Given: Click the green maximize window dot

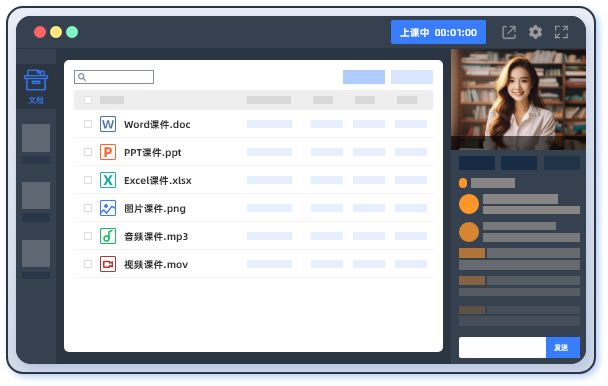Looking at the screenshot, I should pyautogui.click(x=72, y=32).
